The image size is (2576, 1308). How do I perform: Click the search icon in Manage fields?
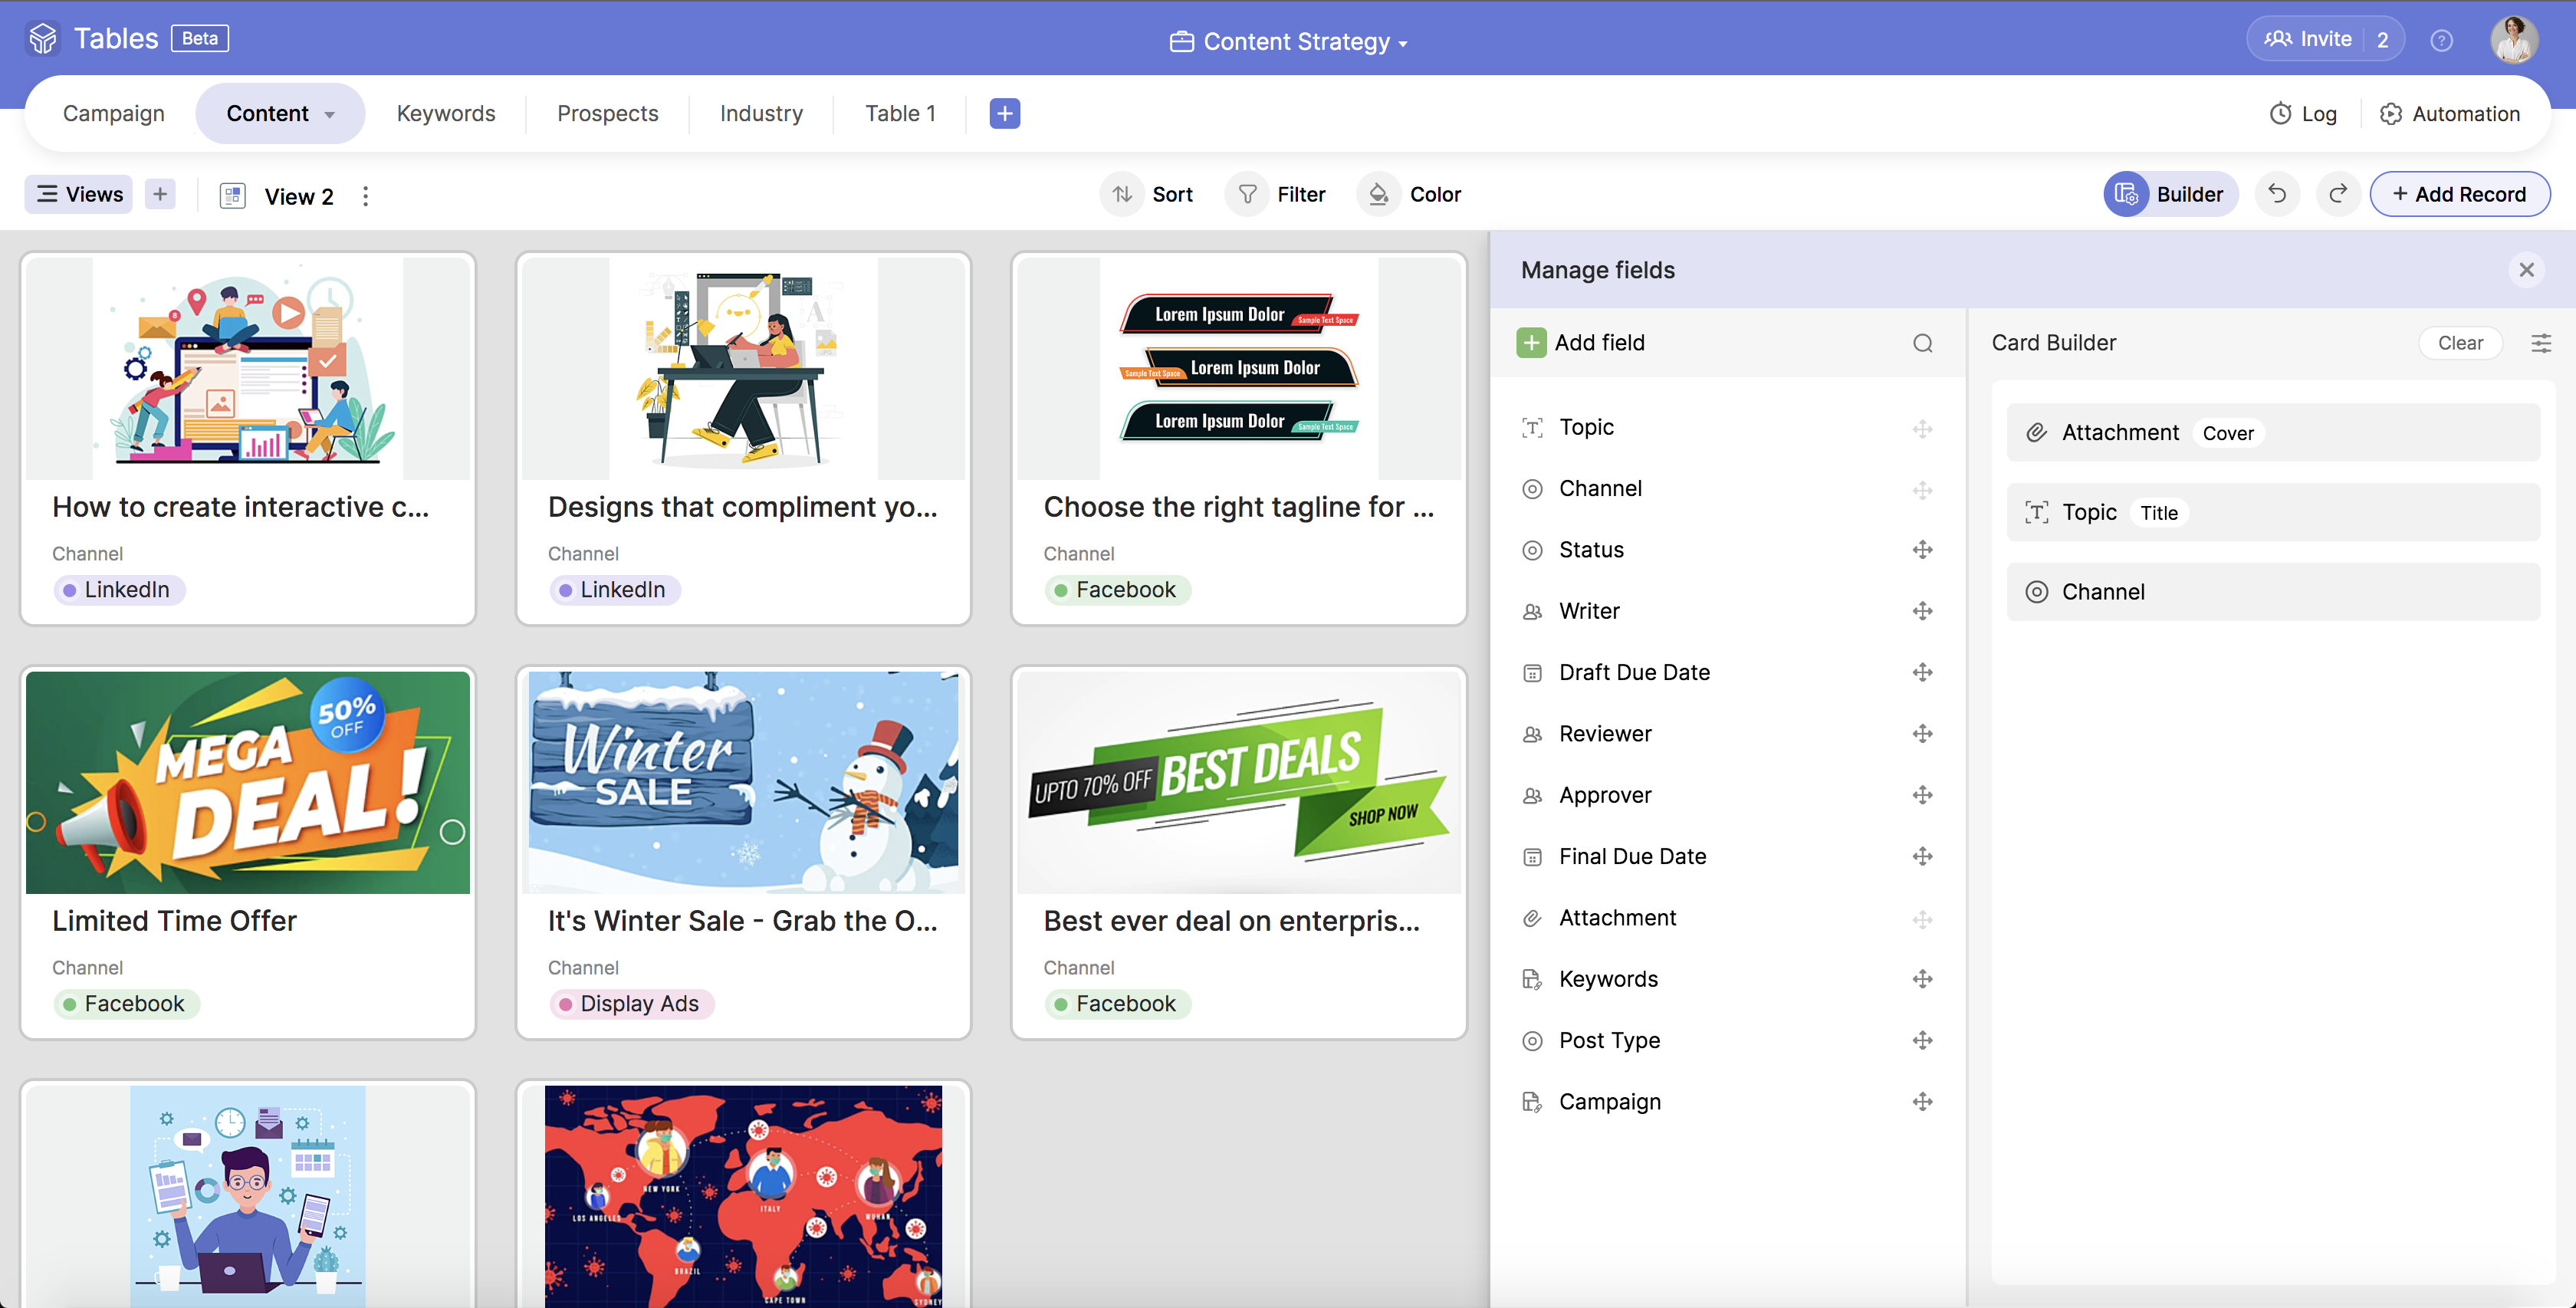pyautogui.click(x=1922, y=343)
